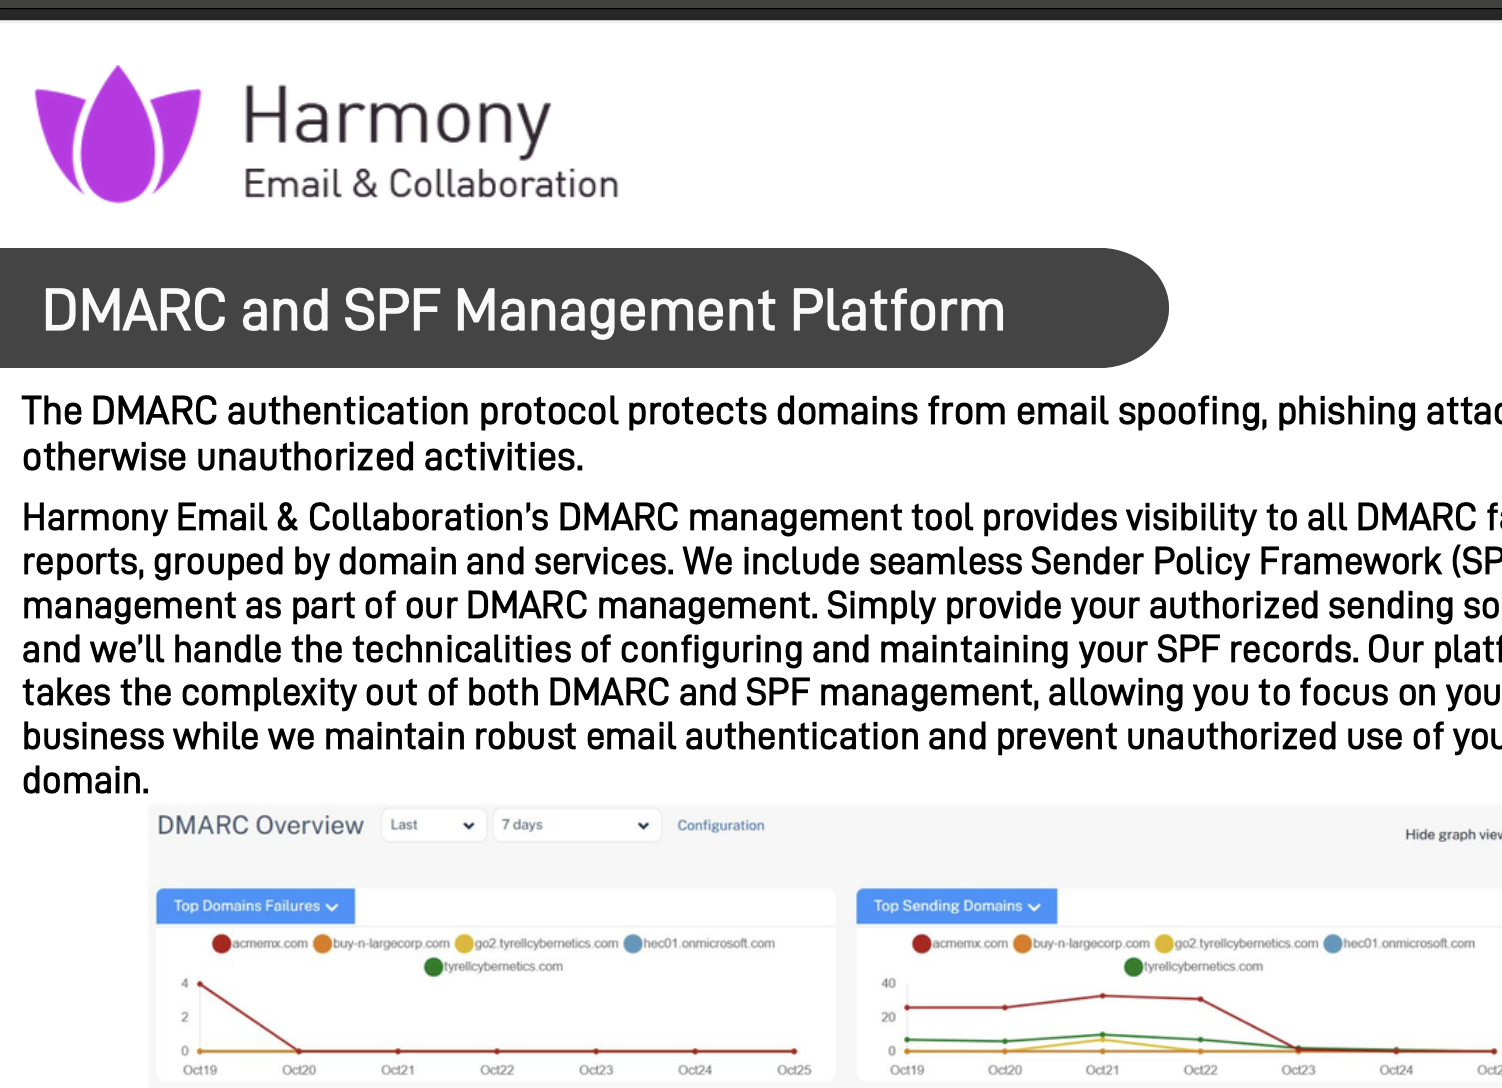Image resolution: width=1502 pixels, height=1088 pixels.
Task: Click the red Oct21 data point in Sending Domains chart
Action: tap(1103, 996)
